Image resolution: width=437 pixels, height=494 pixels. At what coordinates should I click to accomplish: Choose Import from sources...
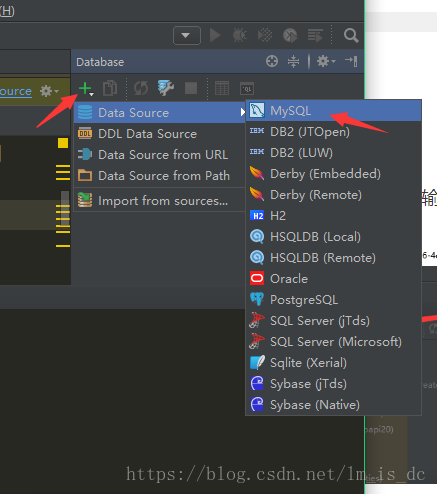coord(160,201)
